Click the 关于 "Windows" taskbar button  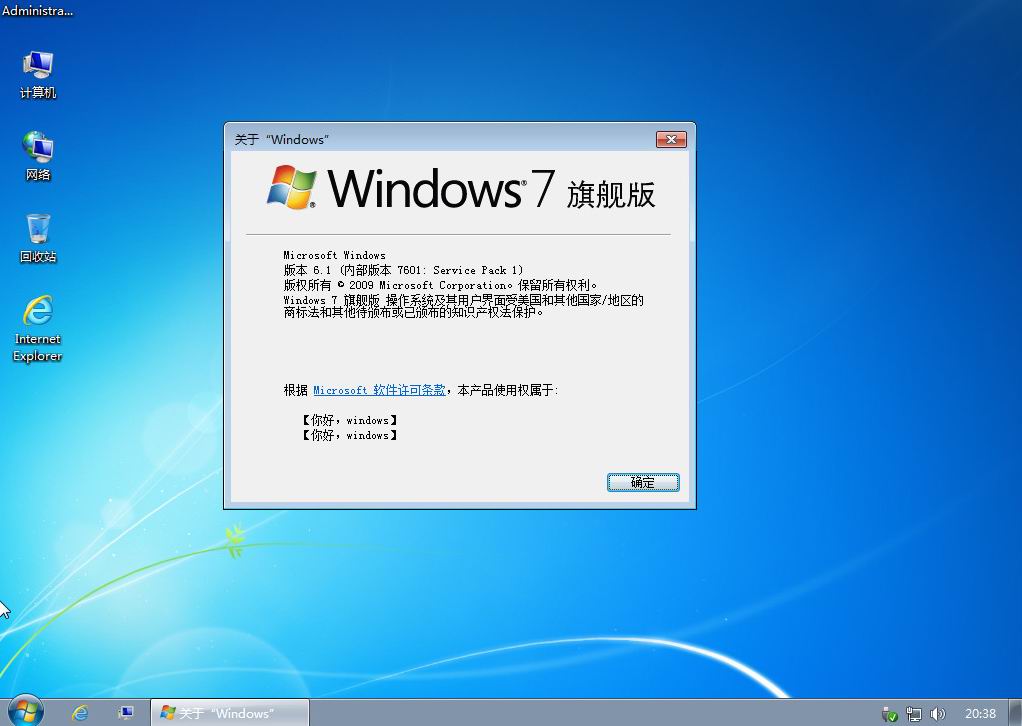click(229, 713)
